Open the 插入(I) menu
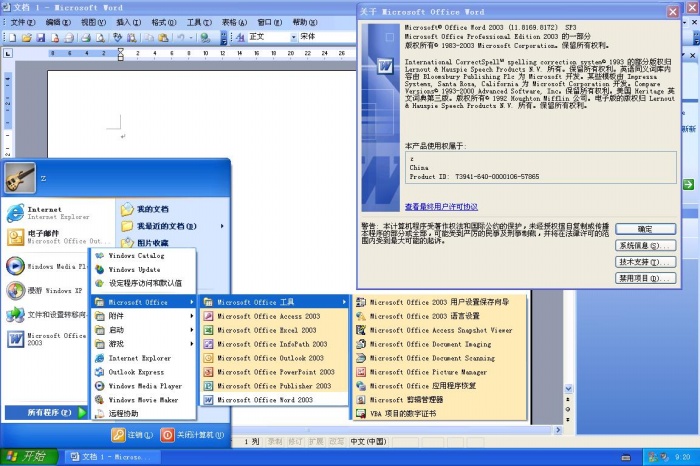700x466 pixels. (128, 21)
